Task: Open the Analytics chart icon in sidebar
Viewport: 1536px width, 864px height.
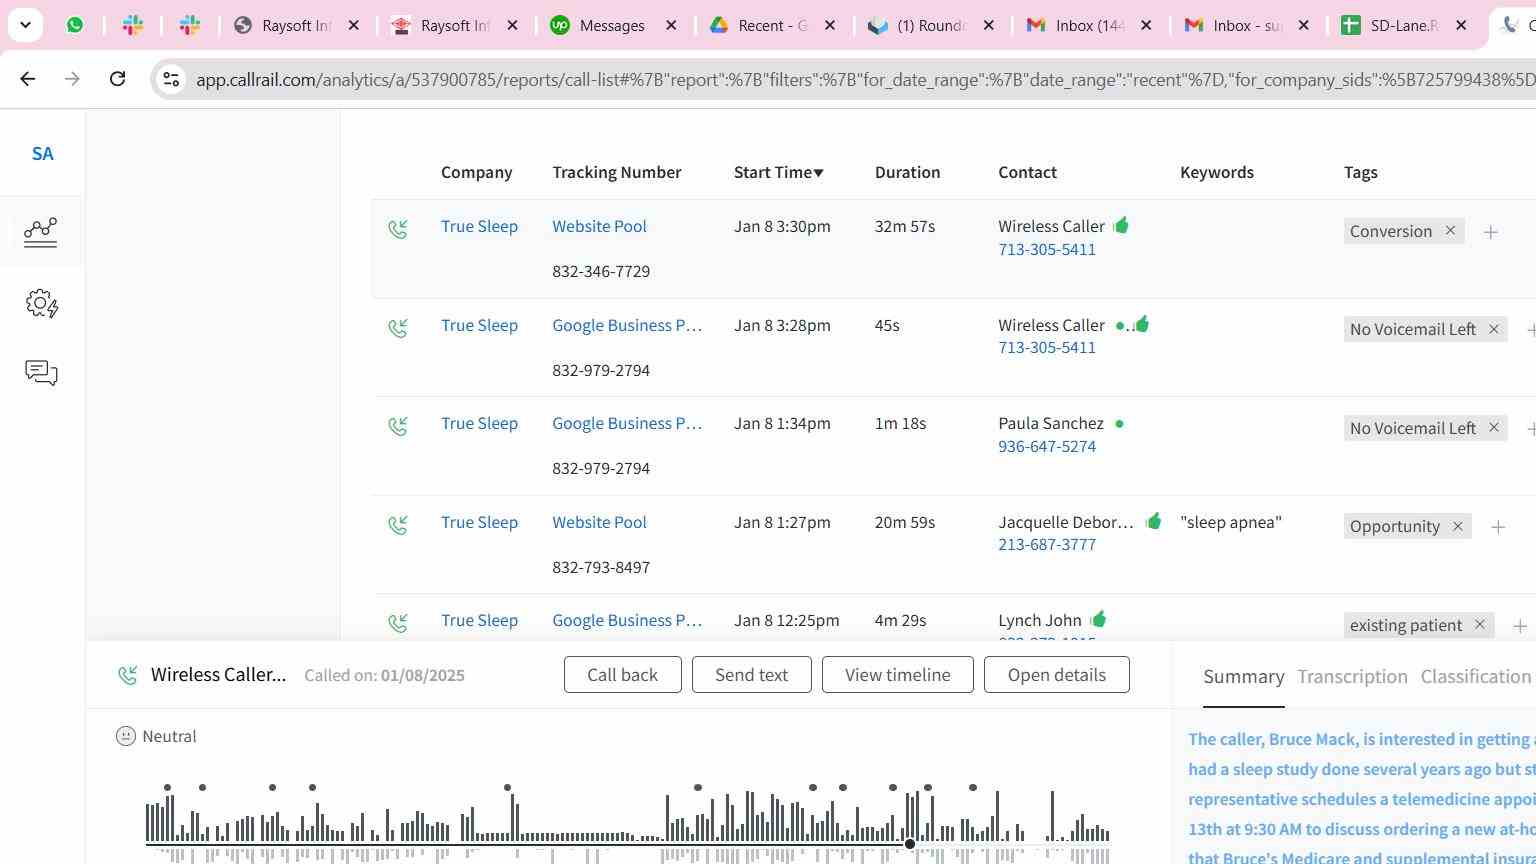Action: (x=41, y=232)
